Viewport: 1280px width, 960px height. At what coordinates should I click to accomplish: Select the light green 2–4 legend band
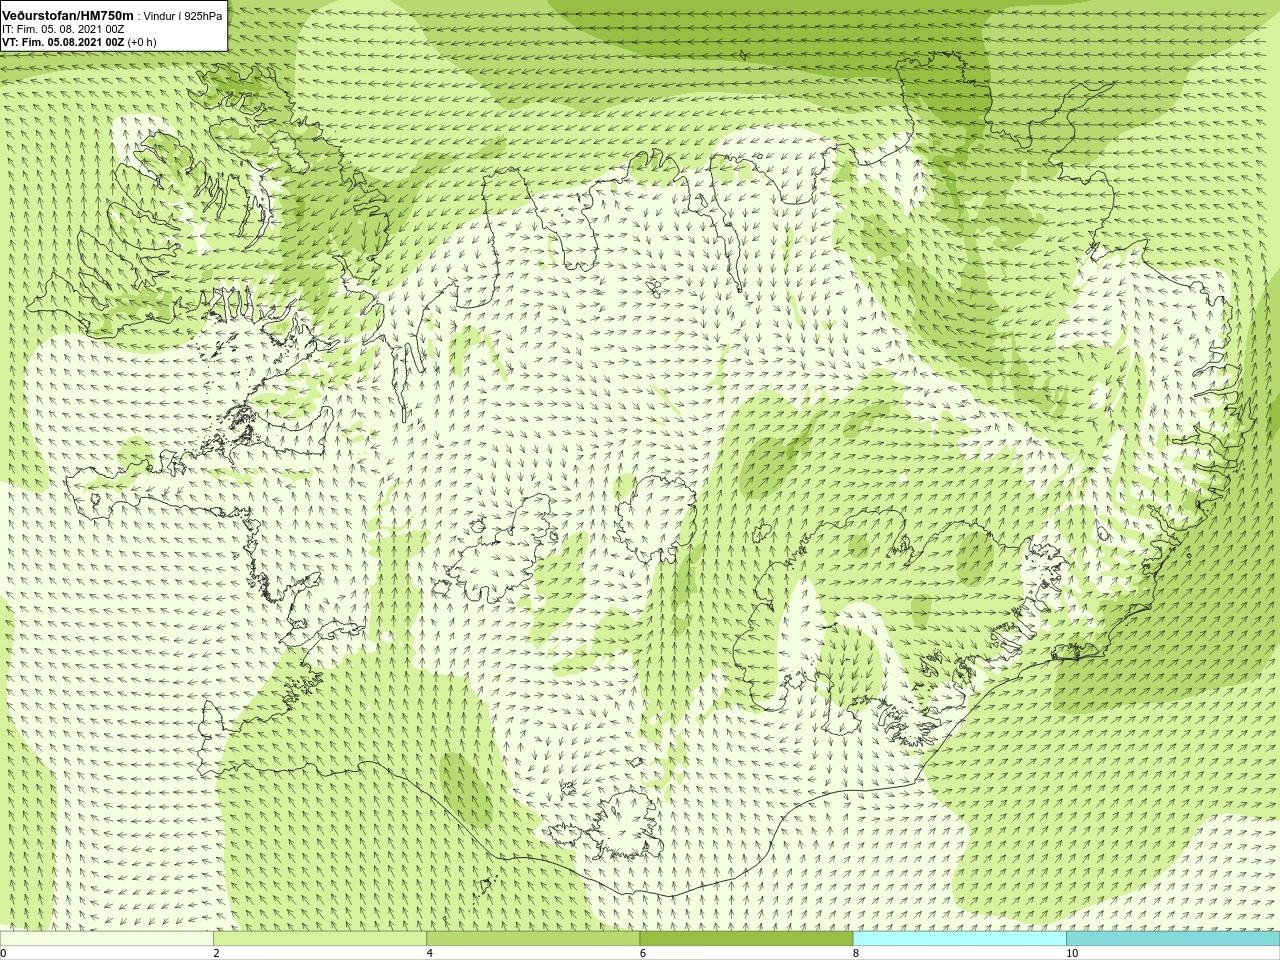320,939
